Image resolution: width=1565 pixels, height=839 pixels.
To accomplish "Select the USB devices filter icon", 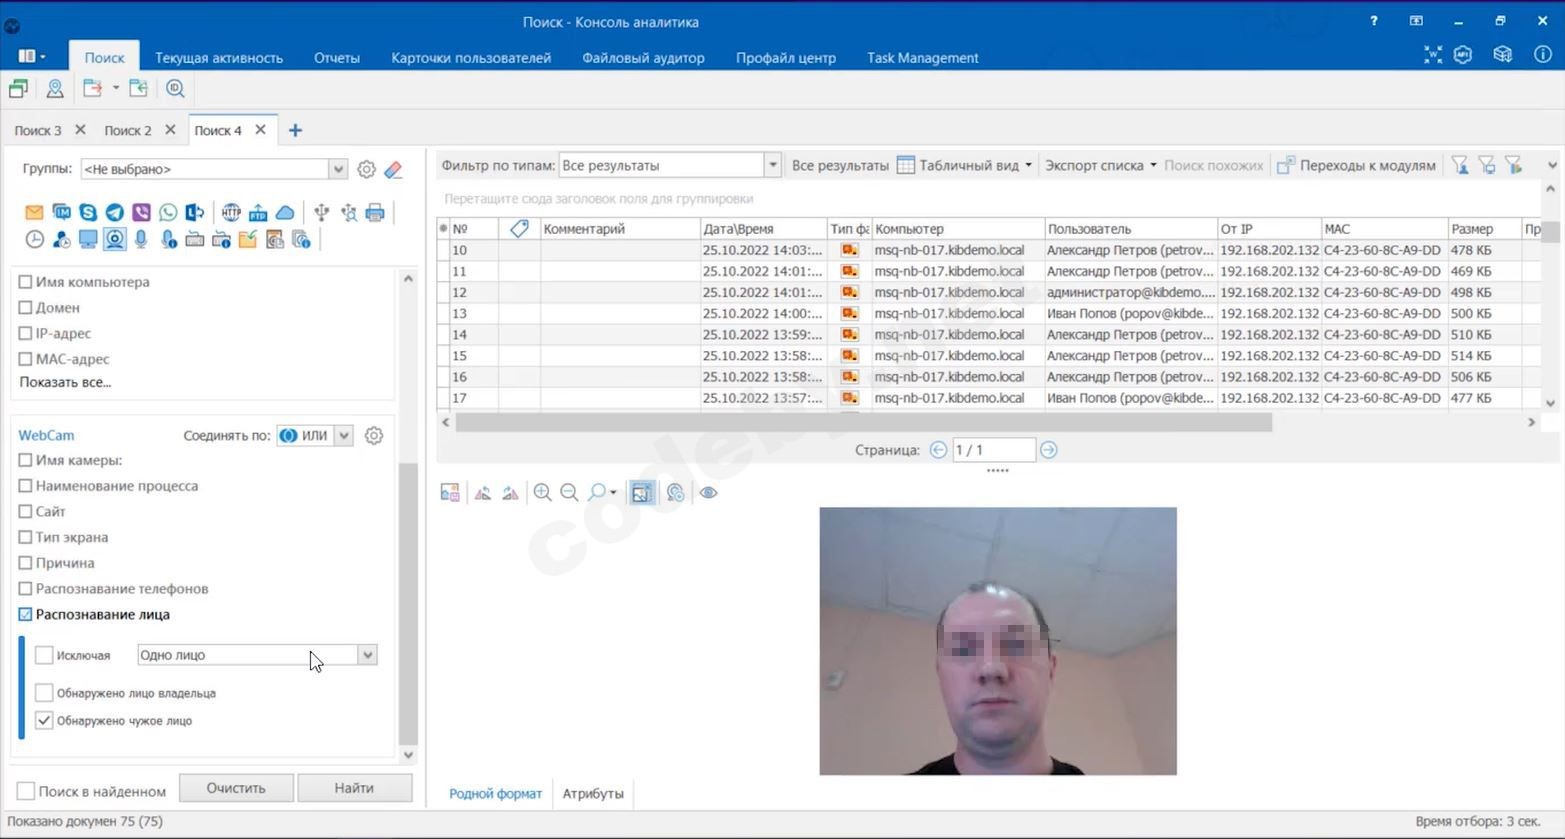I will [x=321, y=212].
